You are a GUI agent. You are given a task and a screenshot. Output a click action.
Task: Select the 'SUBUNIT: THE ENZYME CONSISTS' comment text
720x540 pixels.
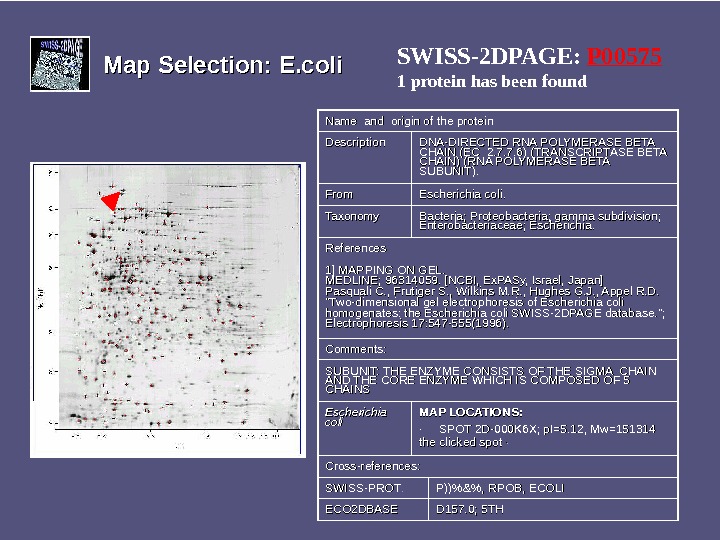tap(491, 380)
